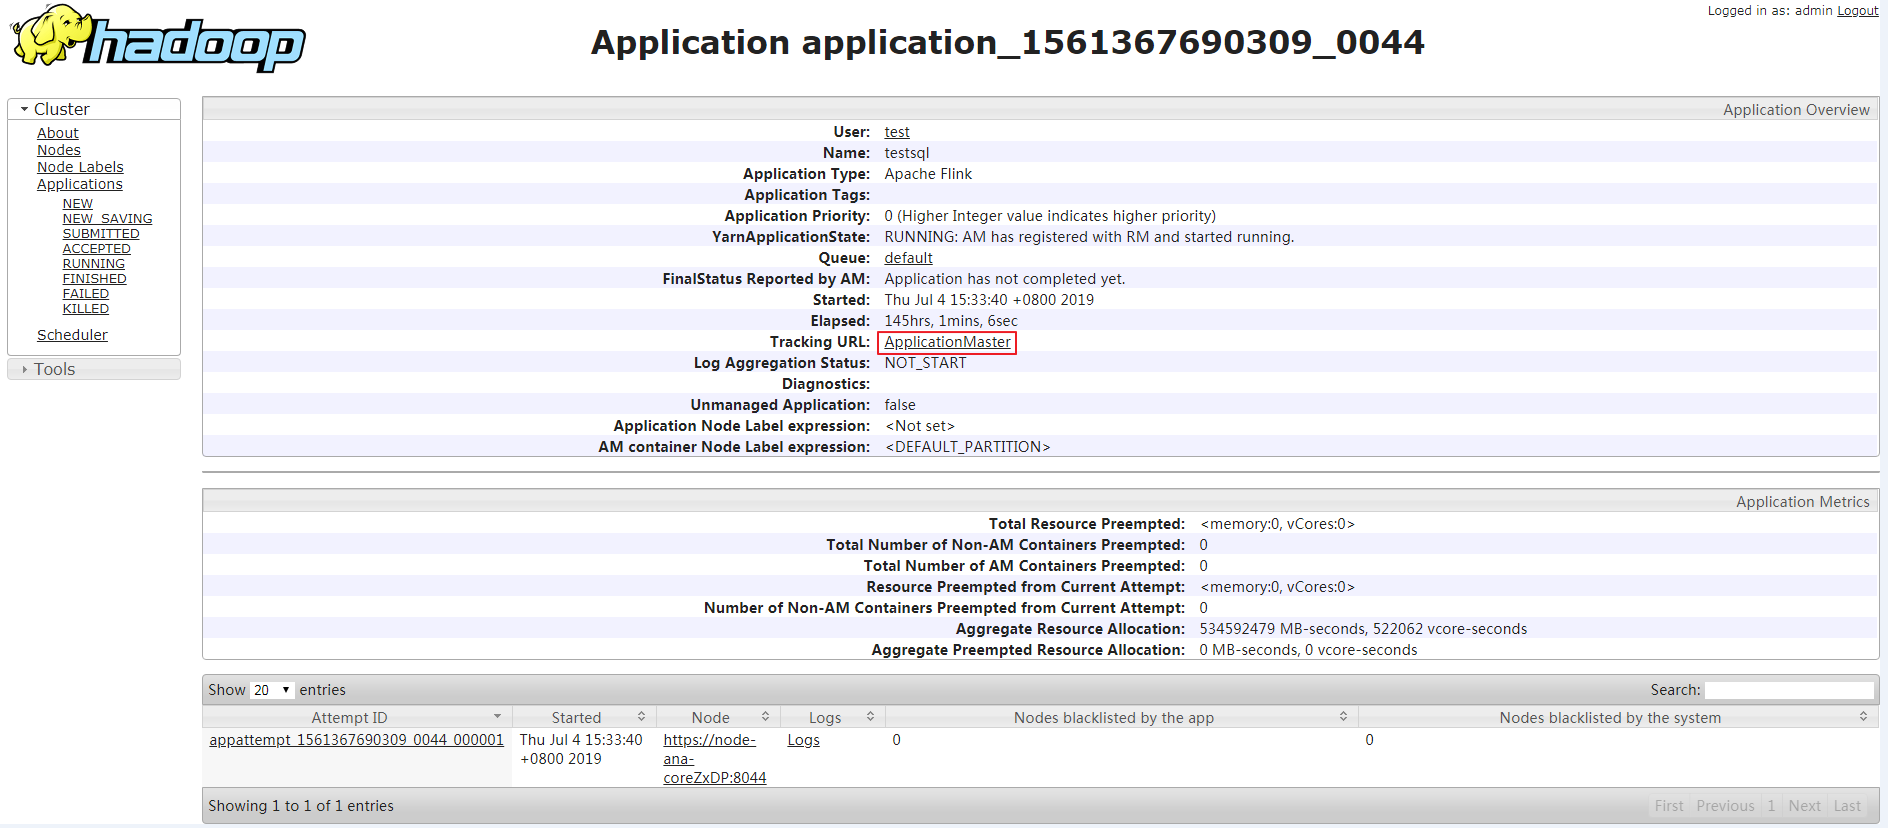Image resolution: width=1888 pixels, height=828 pixels.
Task: Sort by Node column arrows
Action: tap(765, 717)
